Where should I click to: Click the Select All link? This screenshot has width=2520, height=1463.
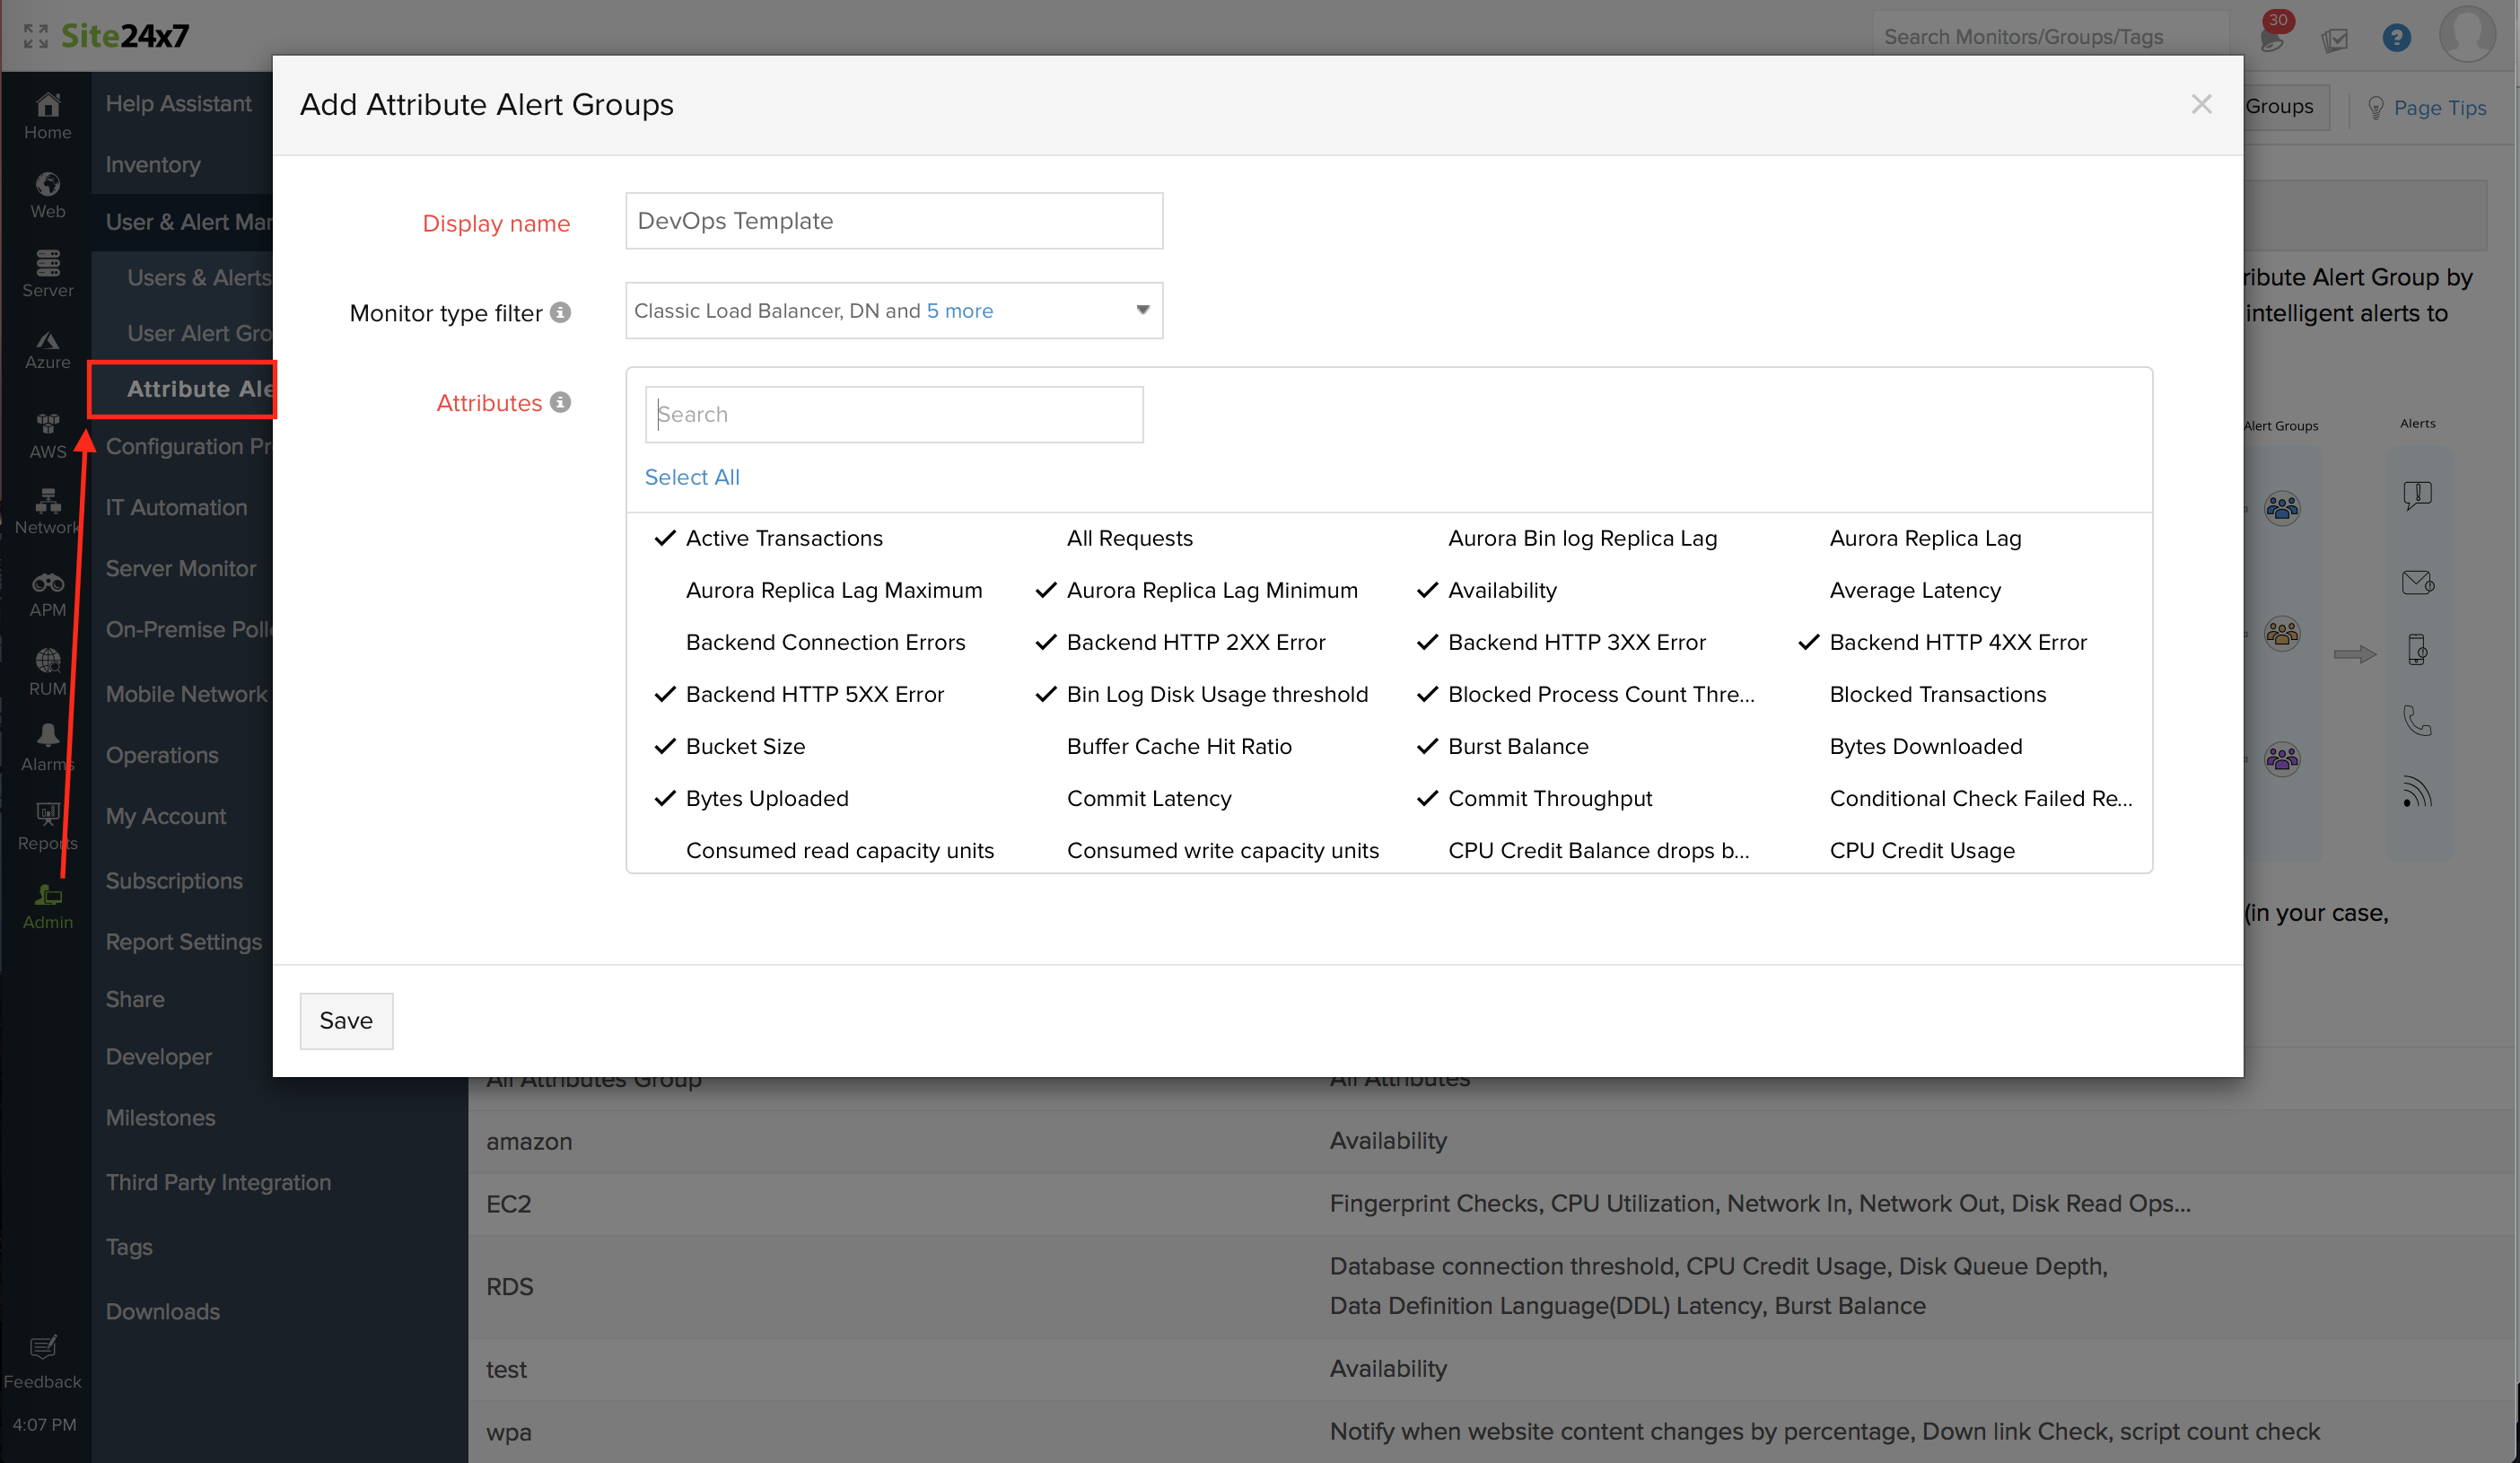click(691, 477)
